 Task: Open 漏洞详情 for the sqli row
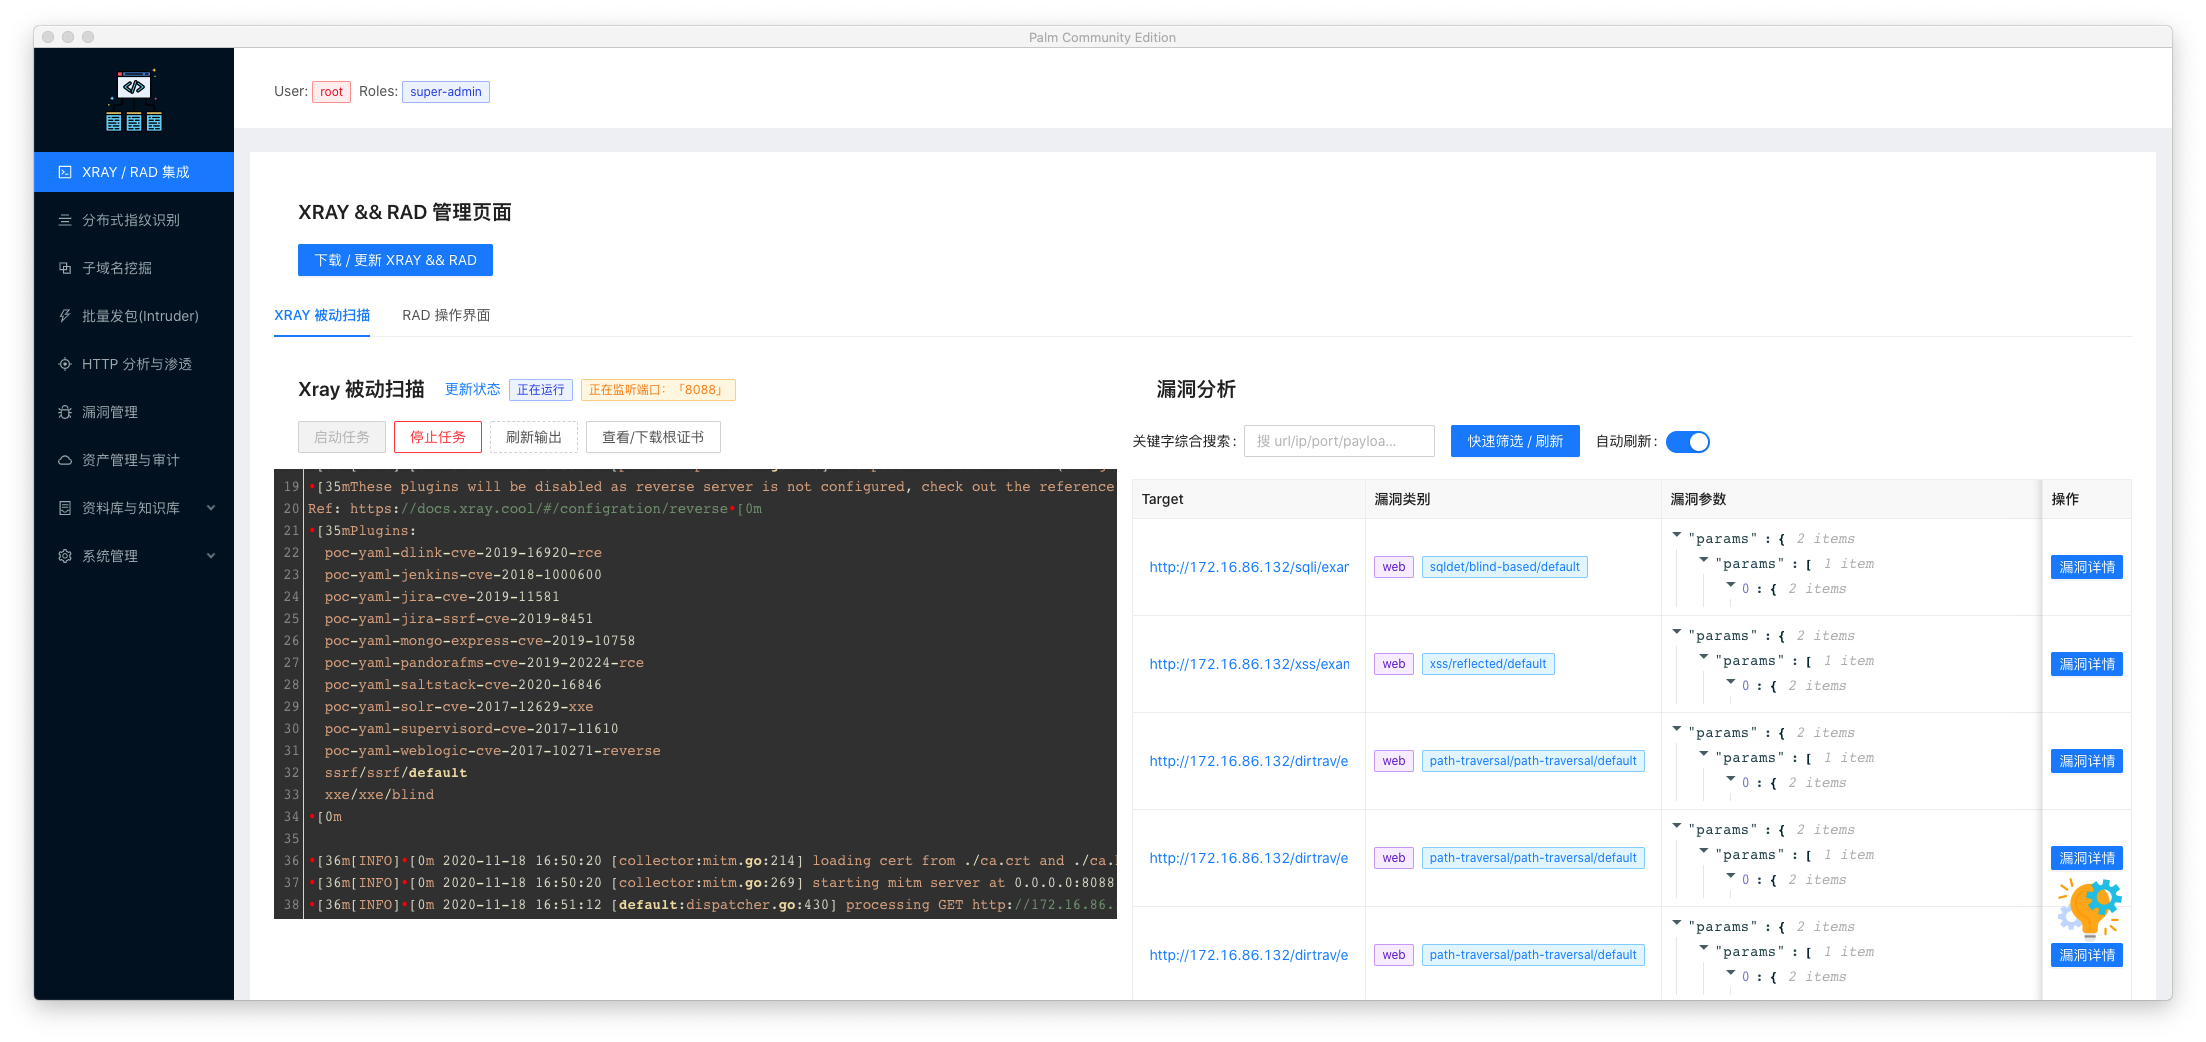pyautogui.click(x=2087, y=567)
